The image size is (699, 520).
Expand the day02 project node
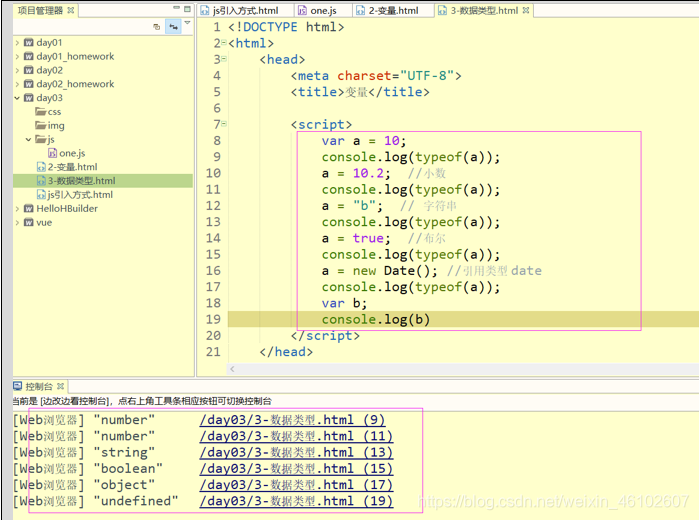(17, 70)
